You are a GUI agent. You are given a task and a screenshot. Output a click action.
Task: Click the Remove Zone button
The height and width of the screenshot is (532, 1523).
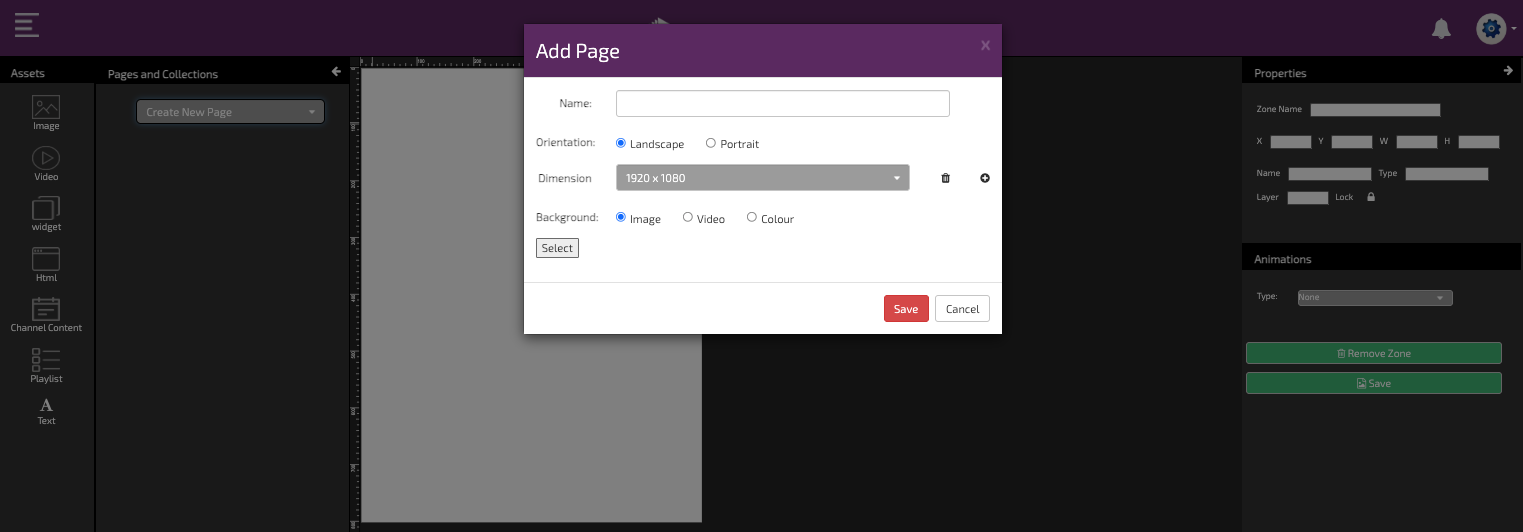point(1374,353)
